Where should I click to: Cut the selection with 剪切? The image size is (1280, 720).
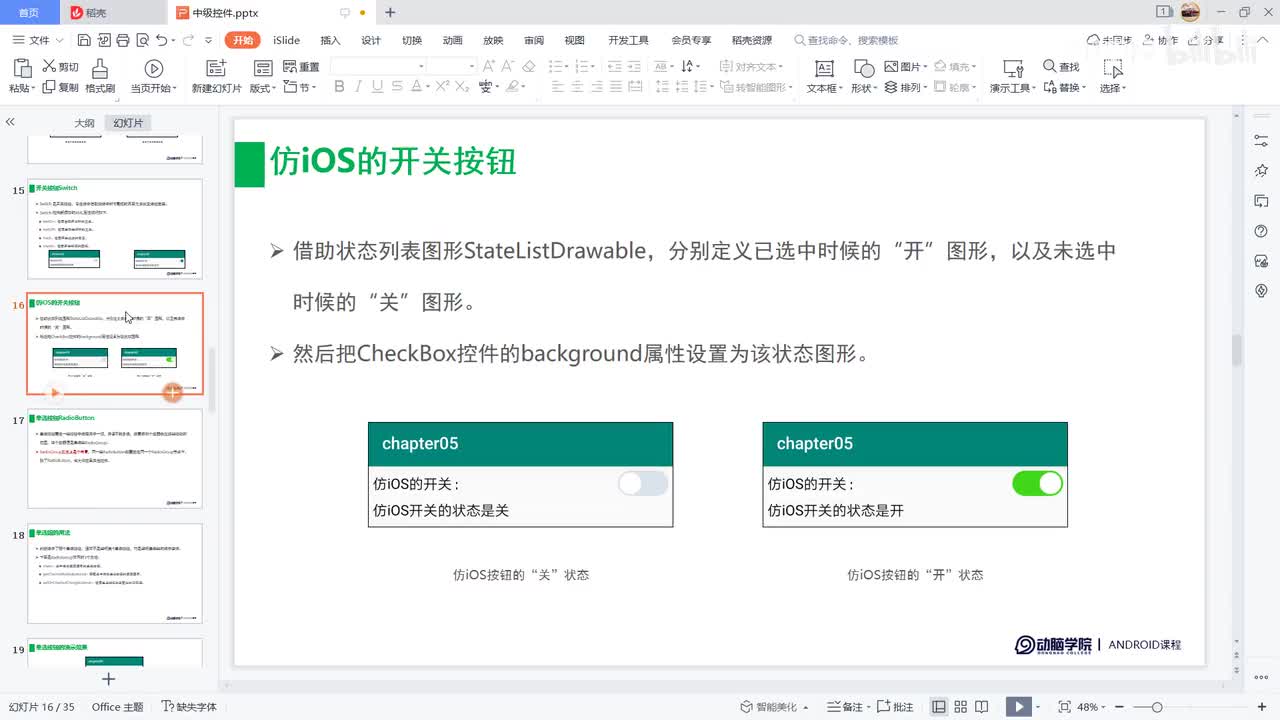coord(60,67)
